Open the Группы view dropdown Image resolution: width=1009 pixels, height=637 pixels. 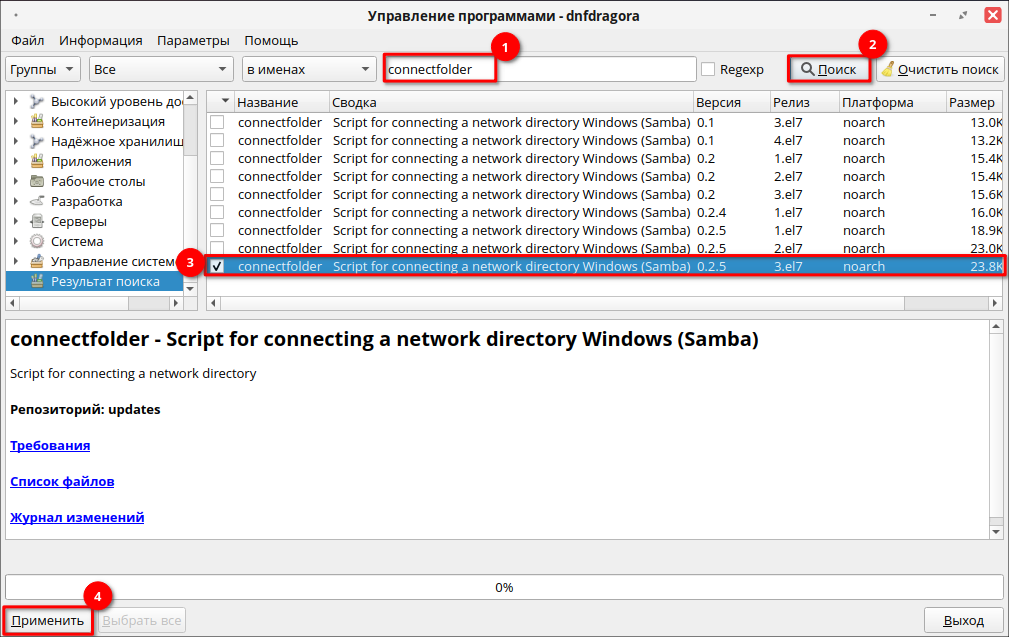[x=43, y=70]
